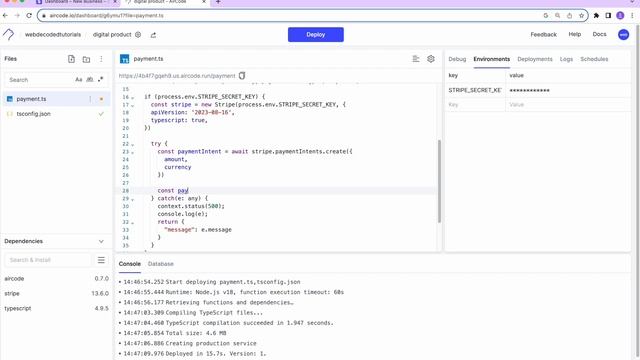
Task: Fold the try block at line 22
Action: click(x=132, y=144)
